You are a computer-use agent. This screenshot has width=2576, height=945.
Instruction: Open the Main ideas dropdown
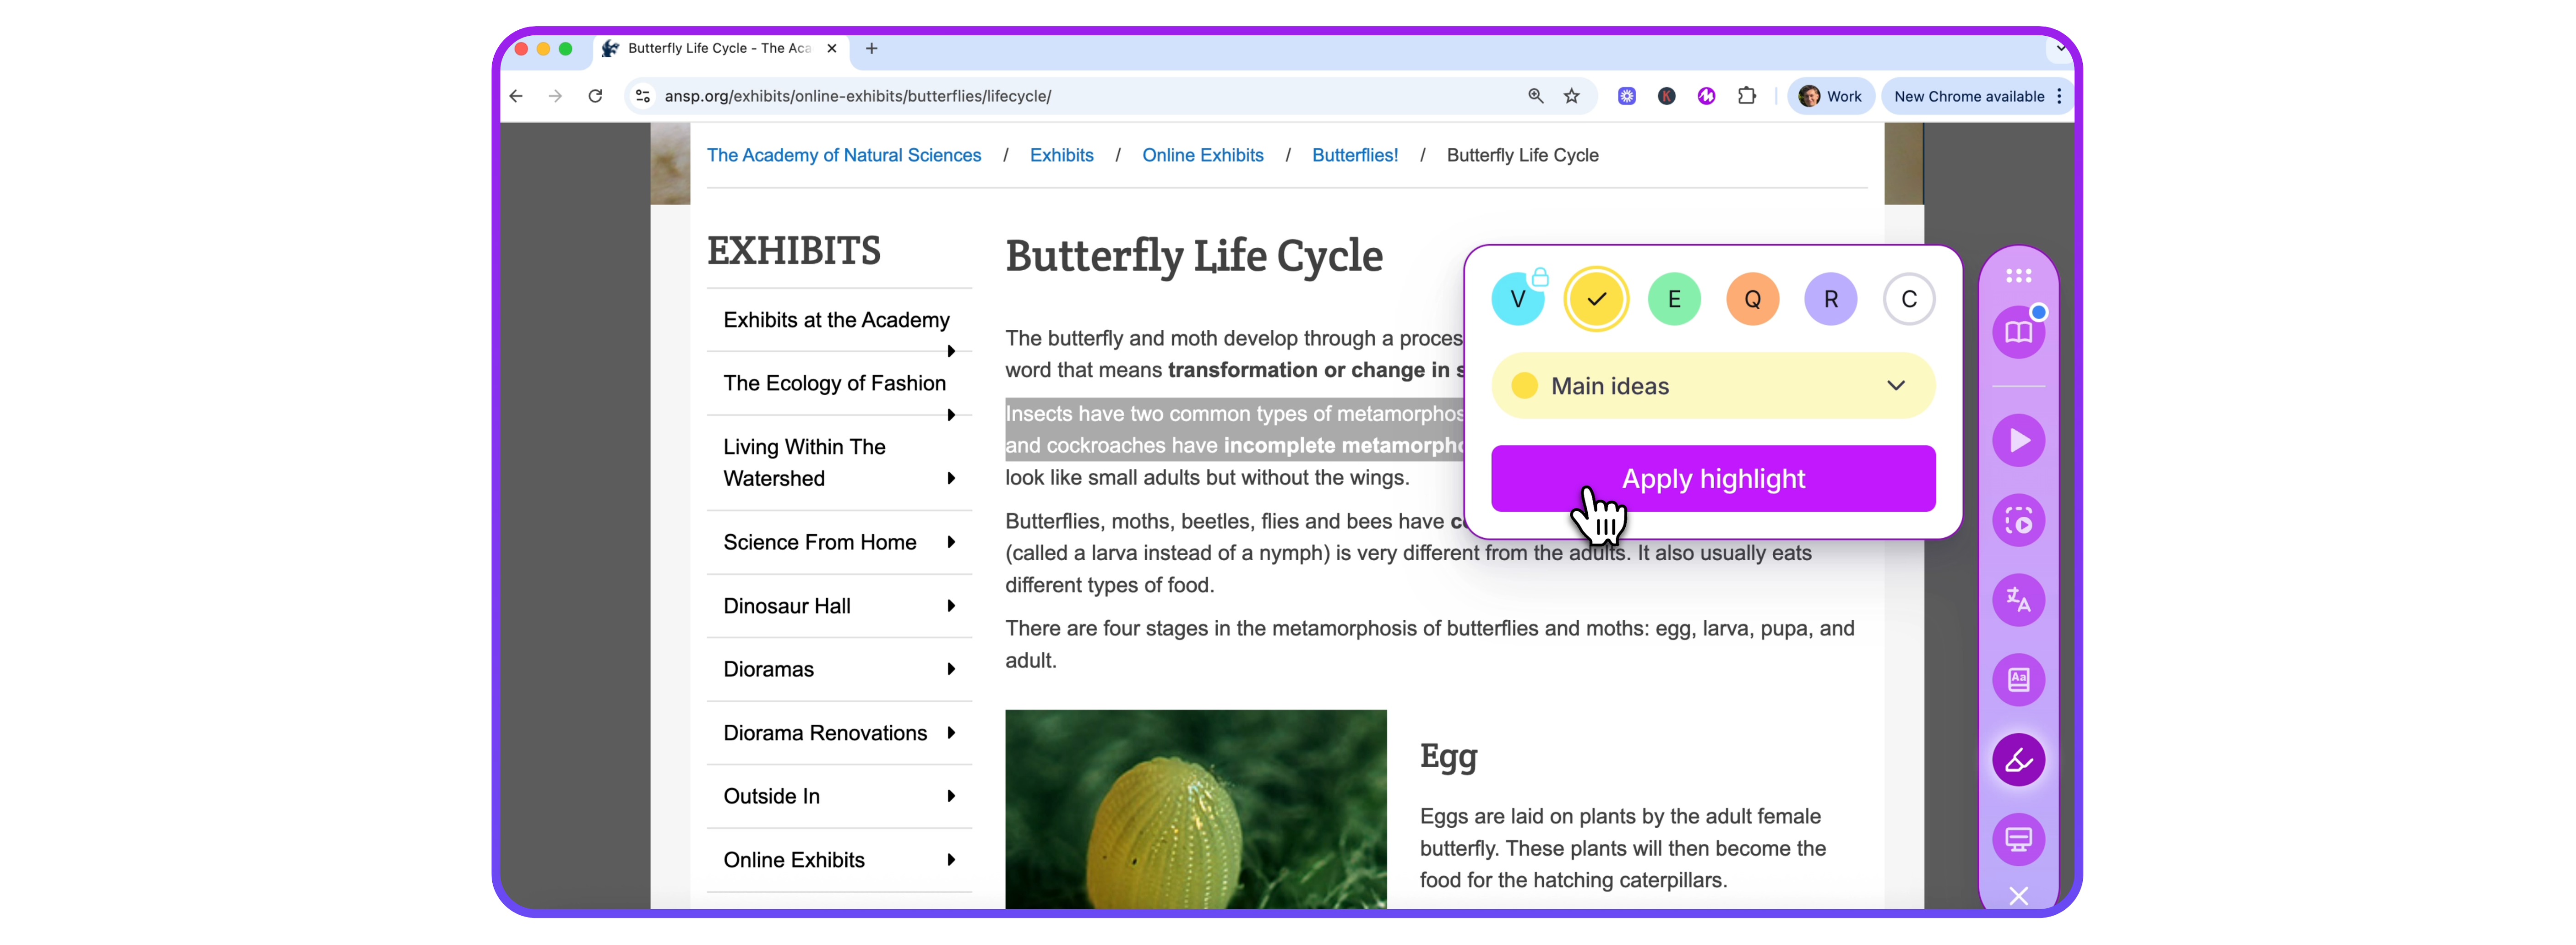click(x=1713, y=386)
